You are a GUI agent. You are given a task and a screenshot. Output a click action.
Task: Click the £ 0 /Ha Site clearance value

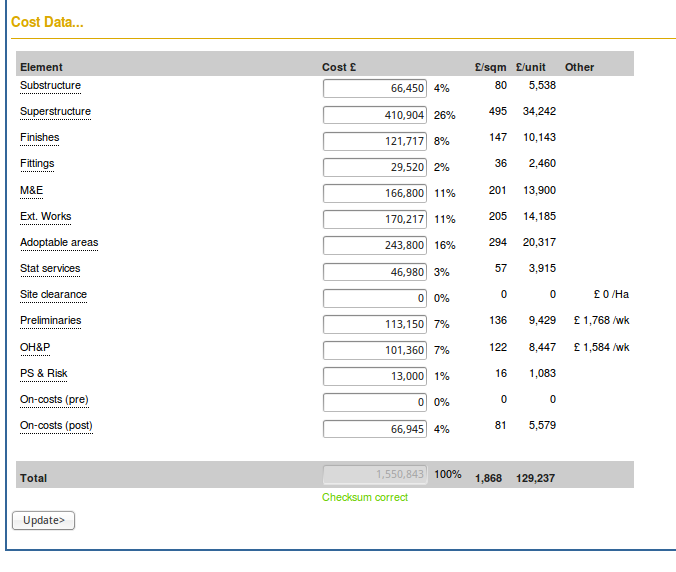pos(611,294)
